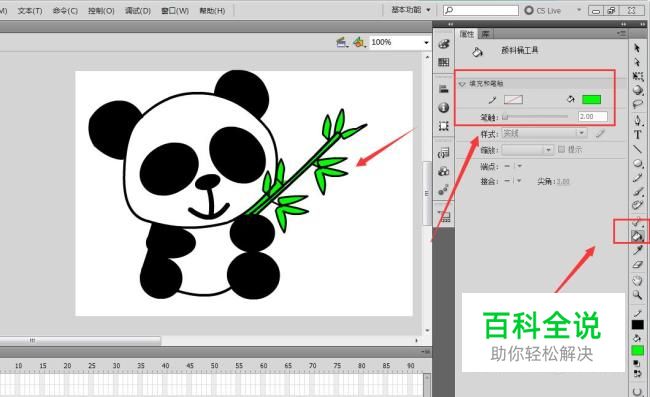
Task: Open the Motion Presets panel icon
Action: (x=444, y=190)
